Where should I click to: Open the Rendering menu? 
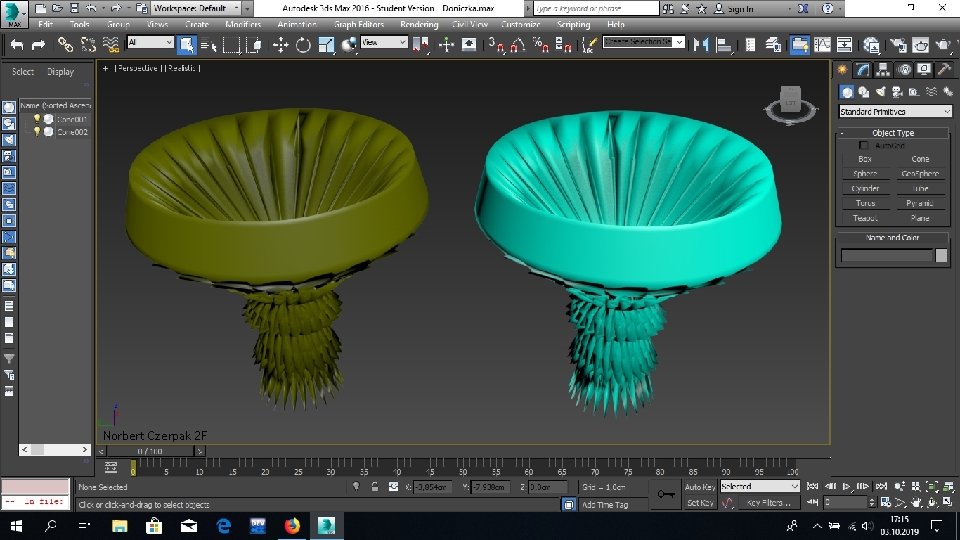tap(419, 24)
